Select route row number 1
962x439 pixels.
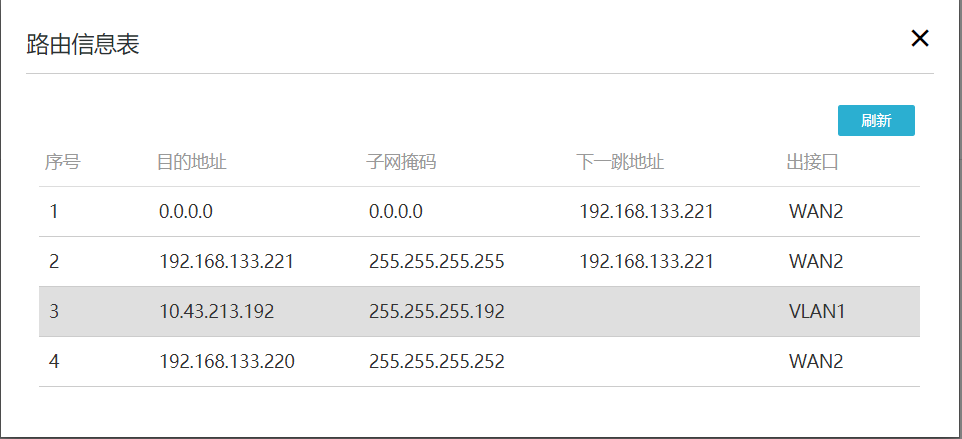coord(54,212)
